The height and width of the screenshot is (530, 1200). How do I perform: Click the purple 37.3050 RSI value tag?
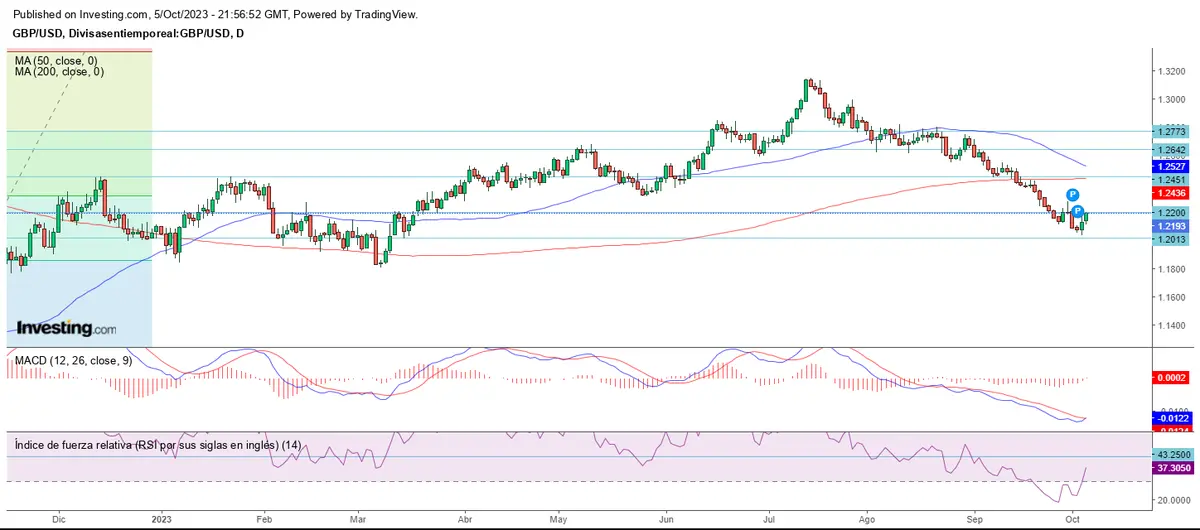tap(1168, 468)
